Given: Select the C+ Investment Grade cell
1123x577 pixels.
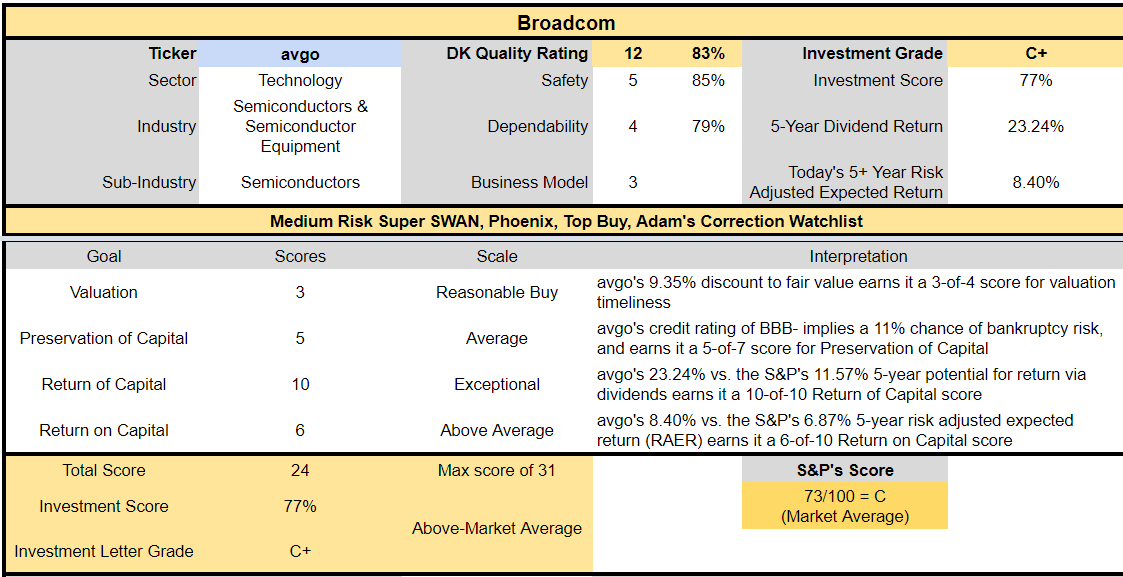Looking at the screenshot, I should pyautogui.click(x=1036, y=54).
